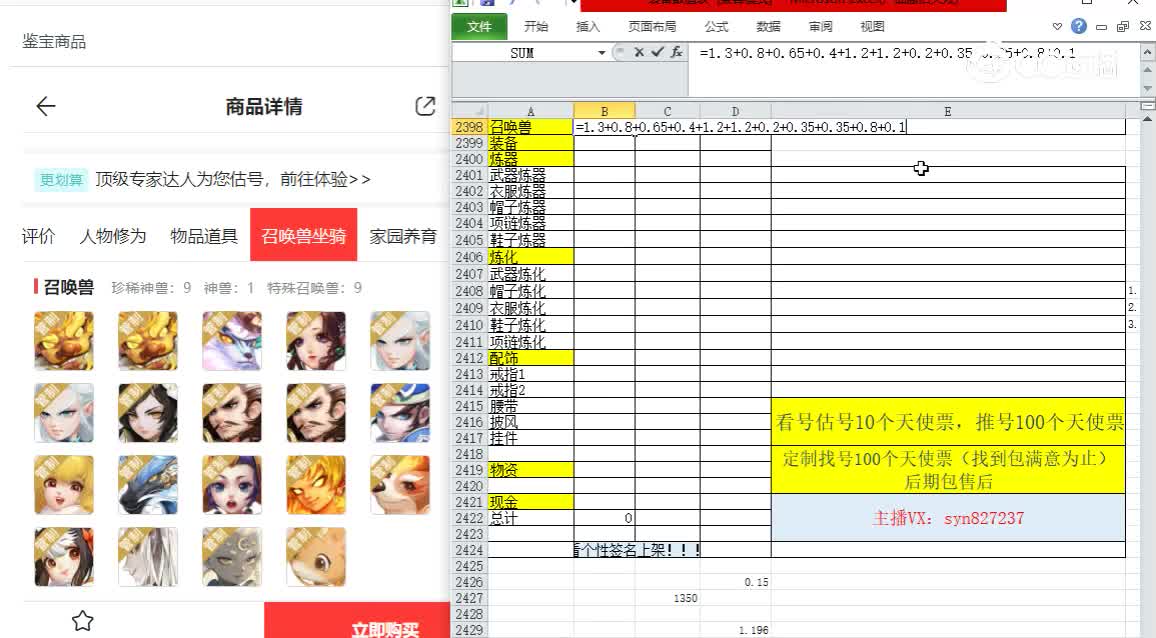Image resolution: width=1156 pixels, height=638 pixels.
Task: Open the 文件 tab in Excel
Action: coord(479,27)
